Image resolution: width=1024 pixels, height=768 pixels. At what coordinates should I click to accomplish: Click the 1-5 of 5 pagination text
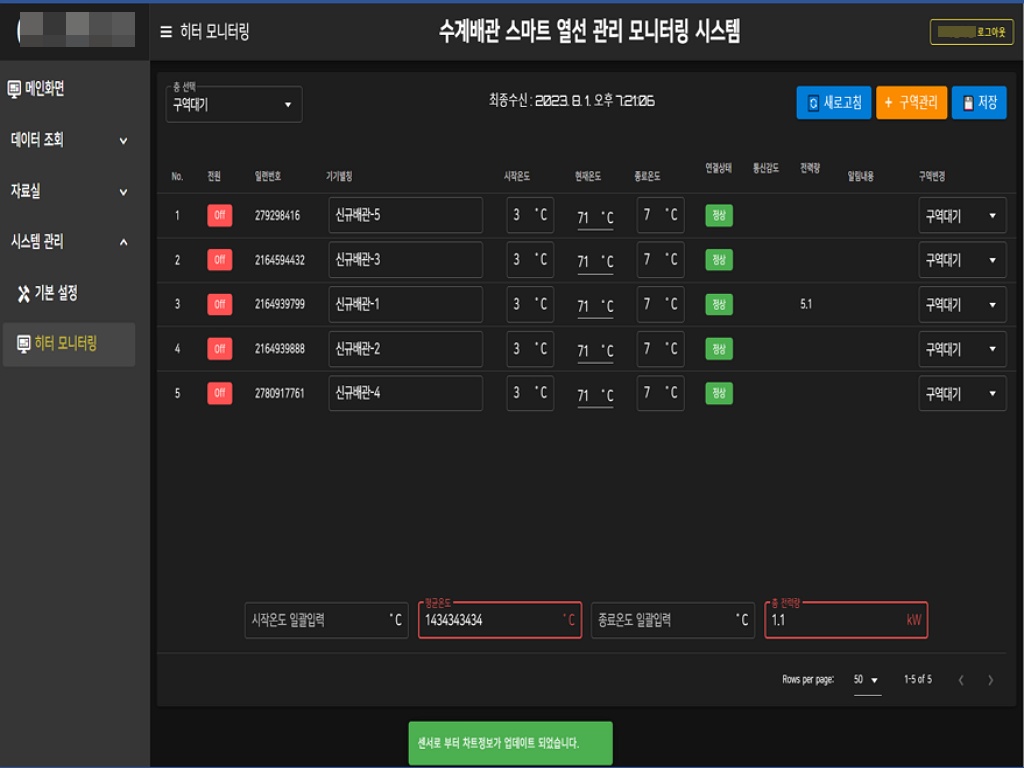[x=918, y=680]
